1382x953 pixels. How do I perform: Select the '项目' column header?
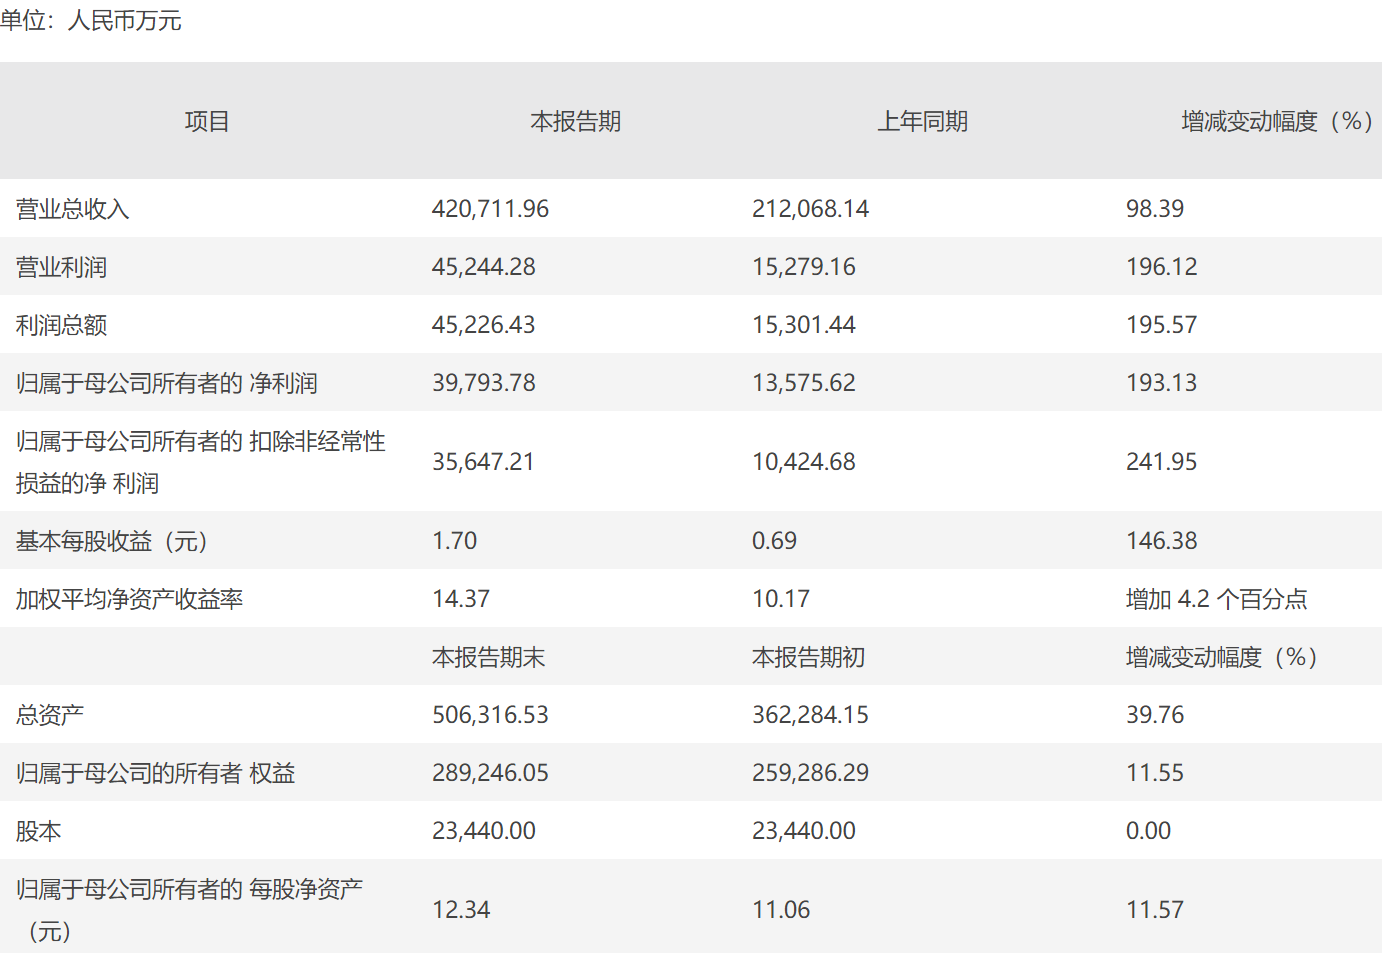pyautogui.click(x=207, y=121)
